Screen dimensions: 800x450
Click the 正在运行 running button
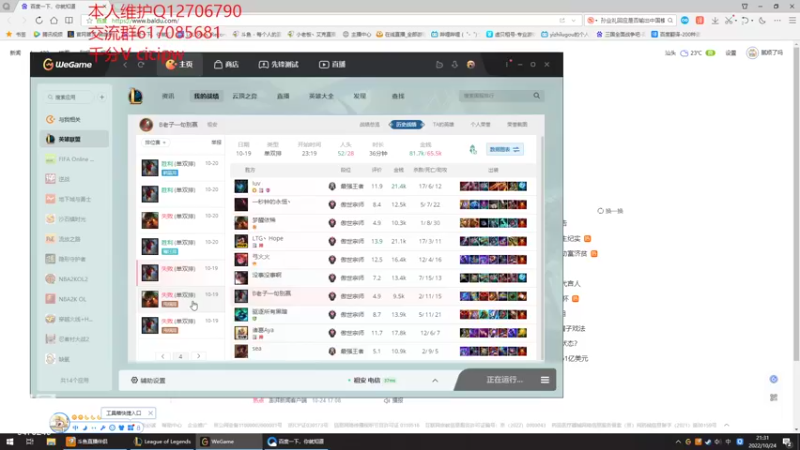504,380
